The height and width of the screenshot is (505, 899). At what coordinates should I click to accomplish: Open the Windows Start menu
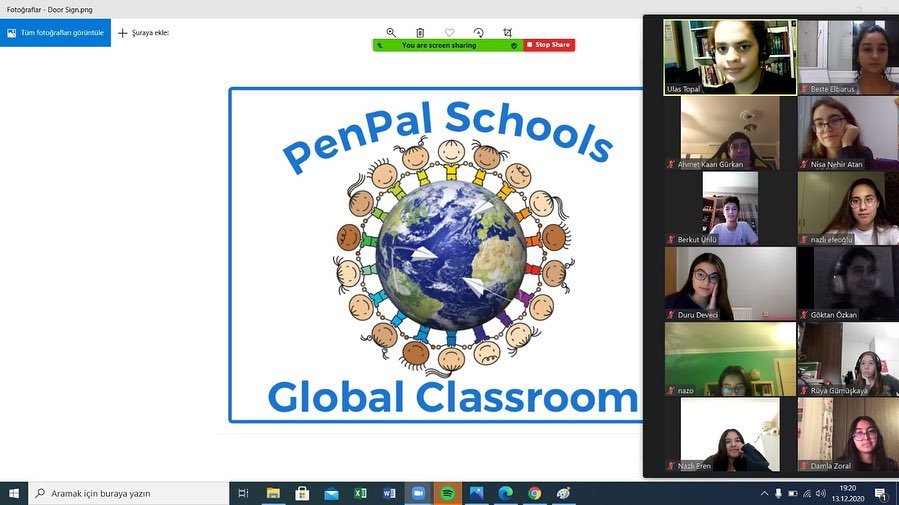(14, 493)
